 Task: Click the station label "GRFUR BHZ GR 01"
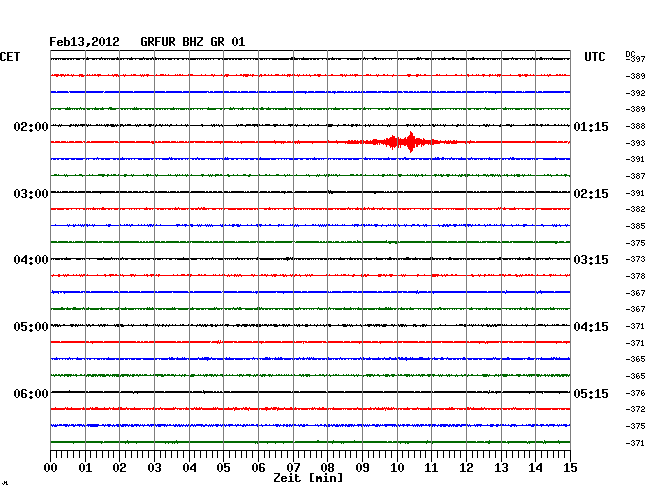[x=193, y=42]
